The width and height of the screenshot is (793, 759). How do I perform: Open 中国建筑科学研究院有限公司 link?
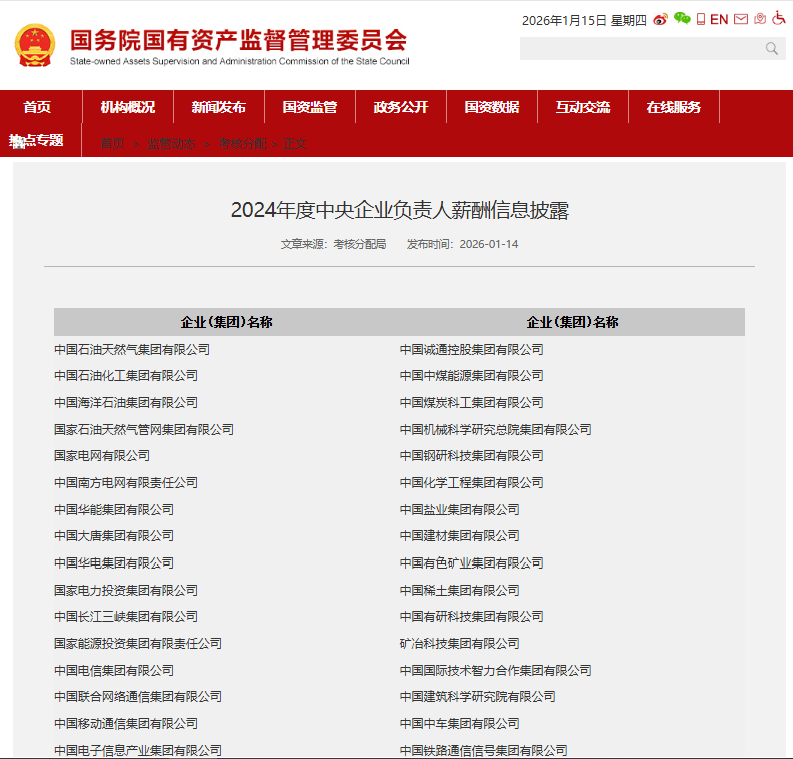(477, 696)
